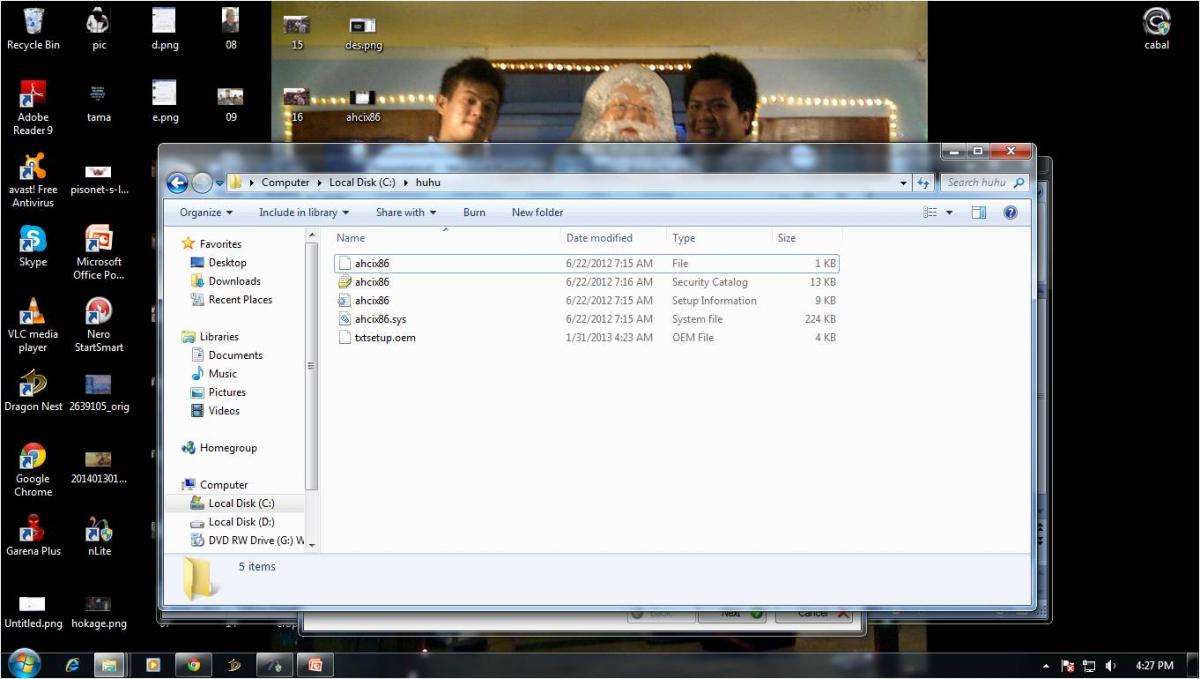Open the nLite desktop shortcut
This screenshot has height=679, width=1200.
tap(99, 535)
